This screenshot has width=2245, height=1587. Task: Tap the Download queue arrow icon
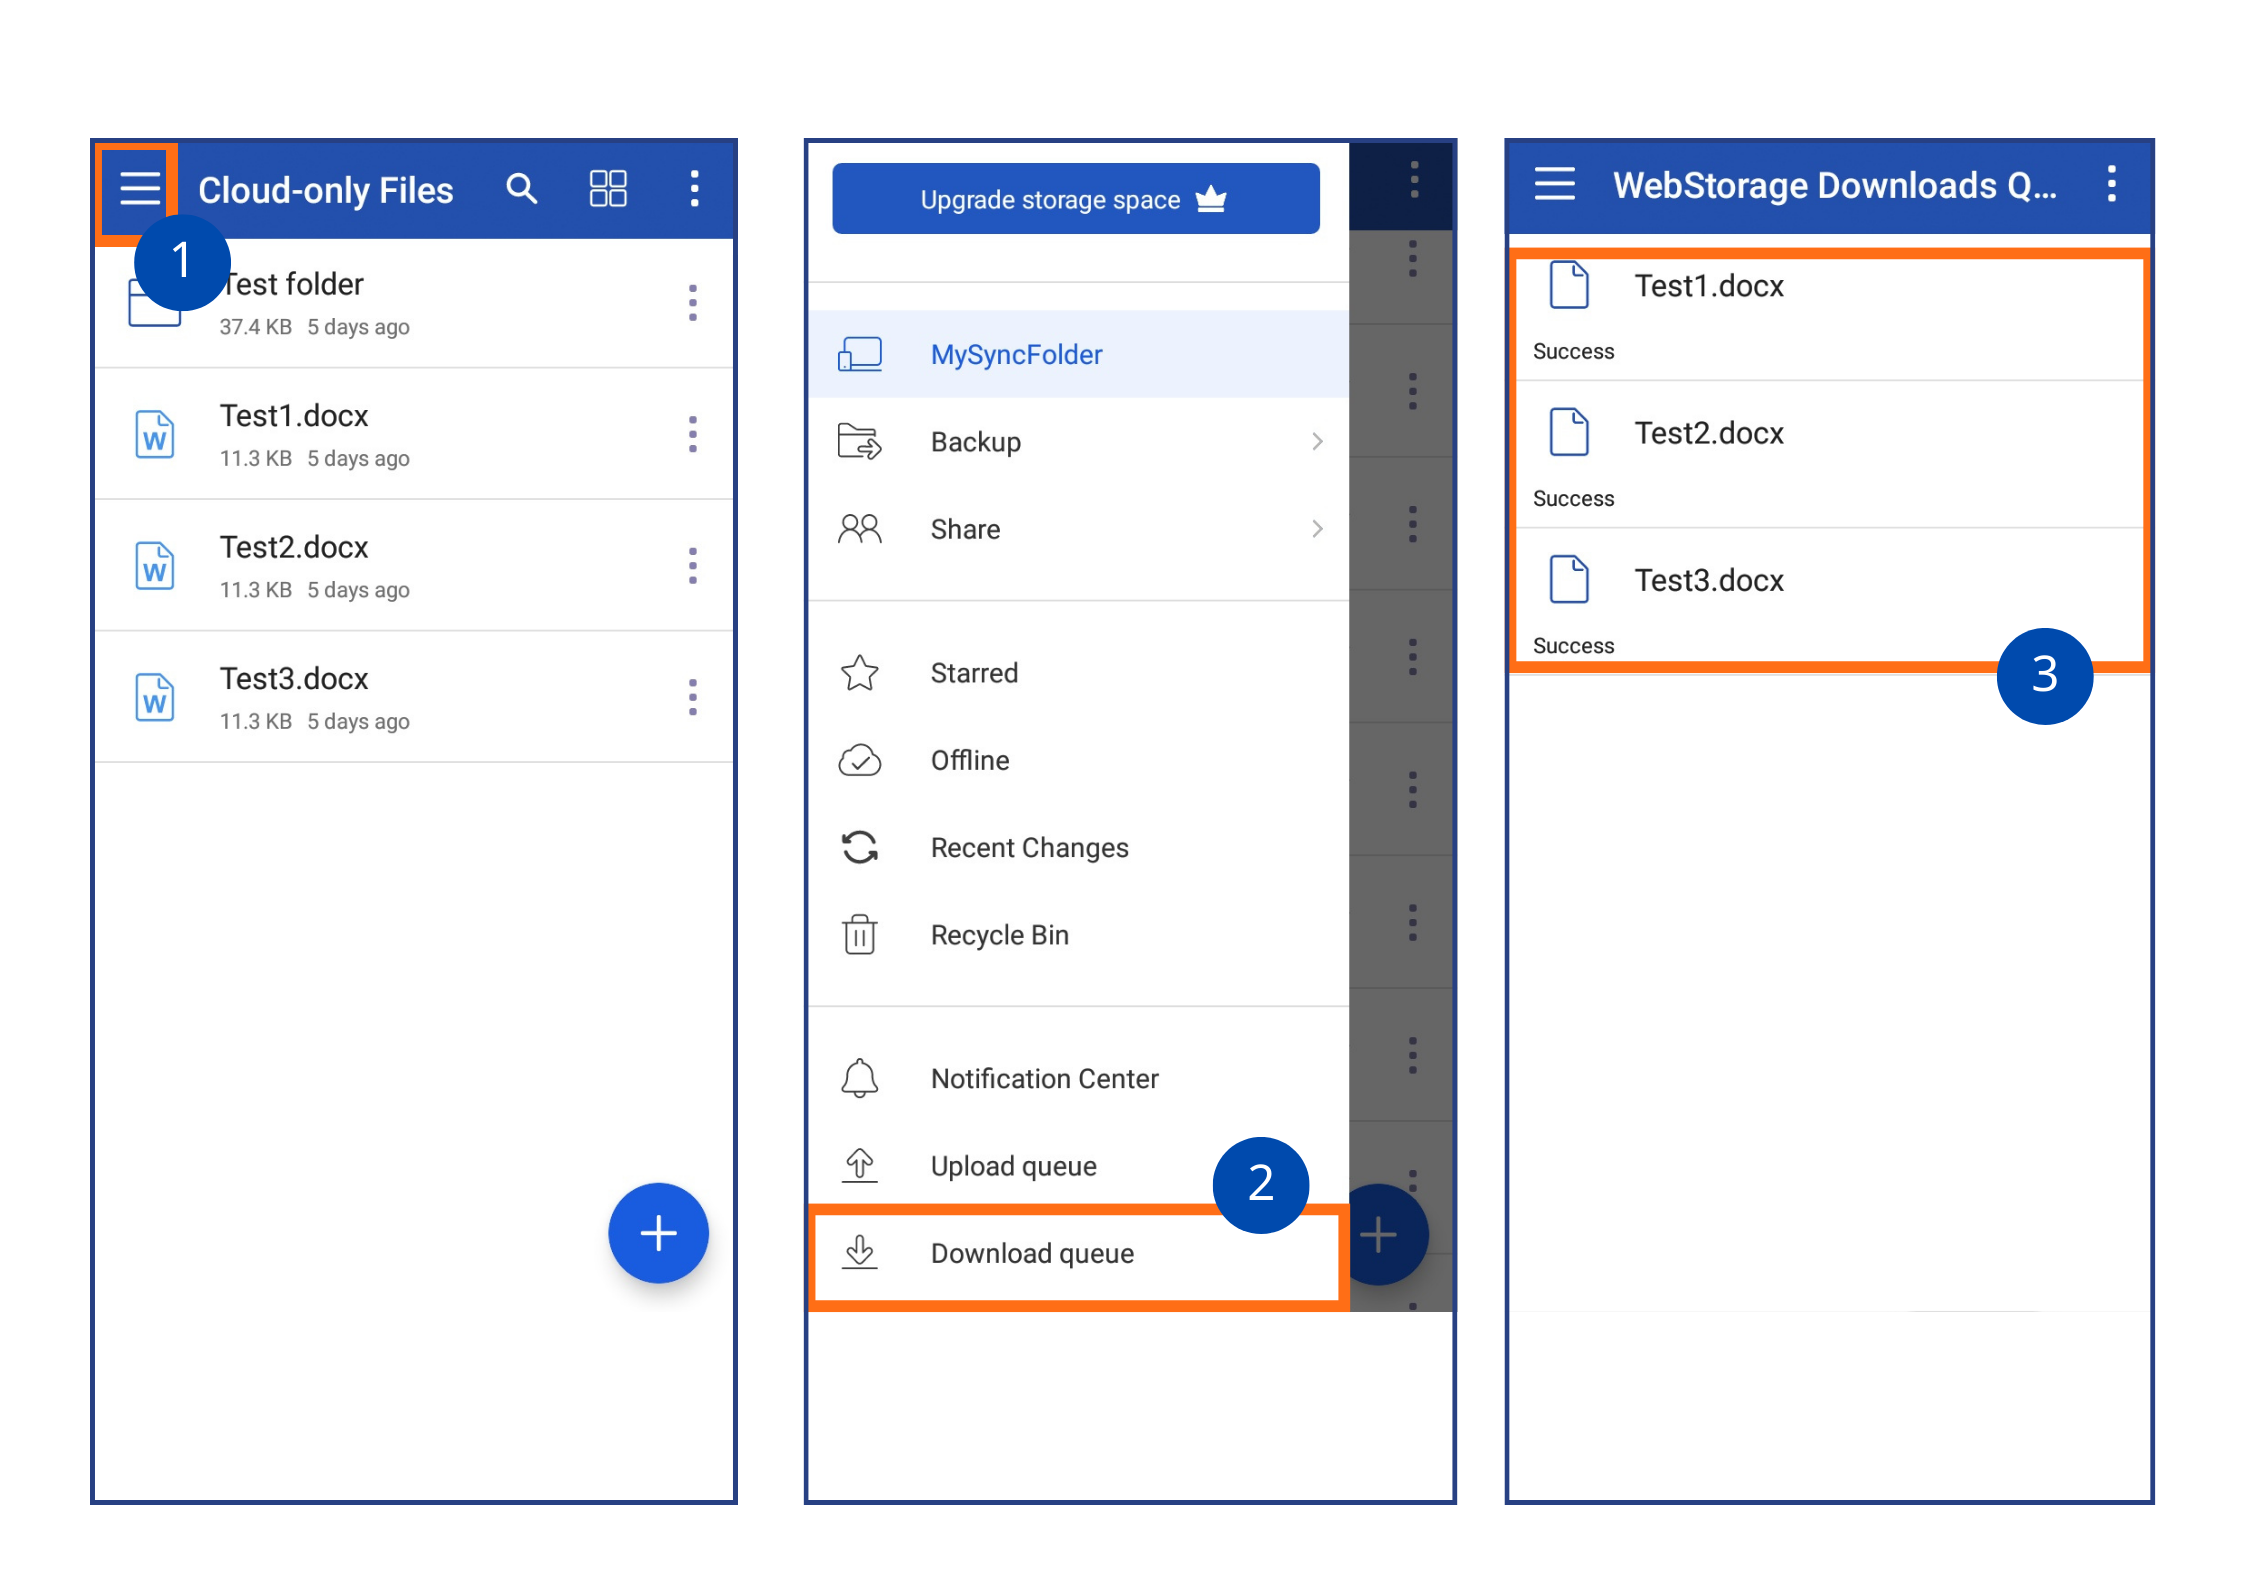tap(860, 1252)
